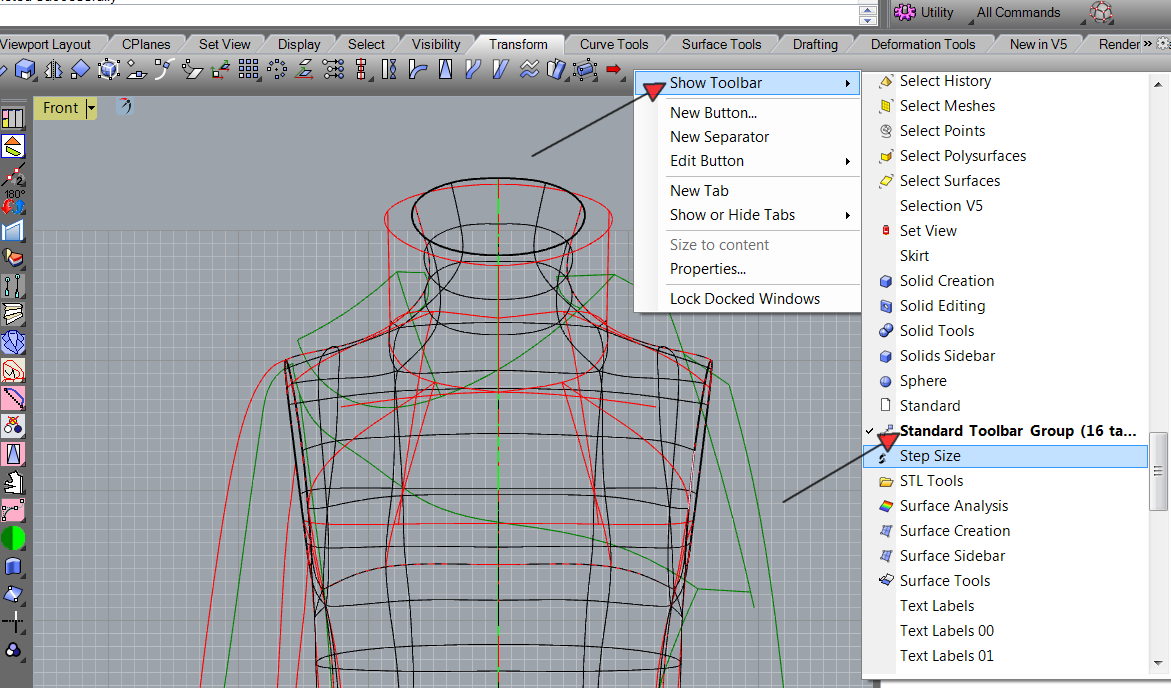Open the Surface Tools tab
The width and height of the screenshot is (1171, 688).
tap(721, 44)
